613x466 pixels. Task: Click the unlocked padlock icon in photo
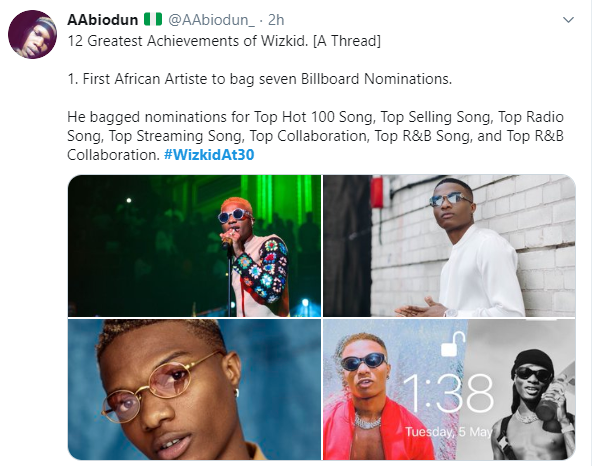453,344
